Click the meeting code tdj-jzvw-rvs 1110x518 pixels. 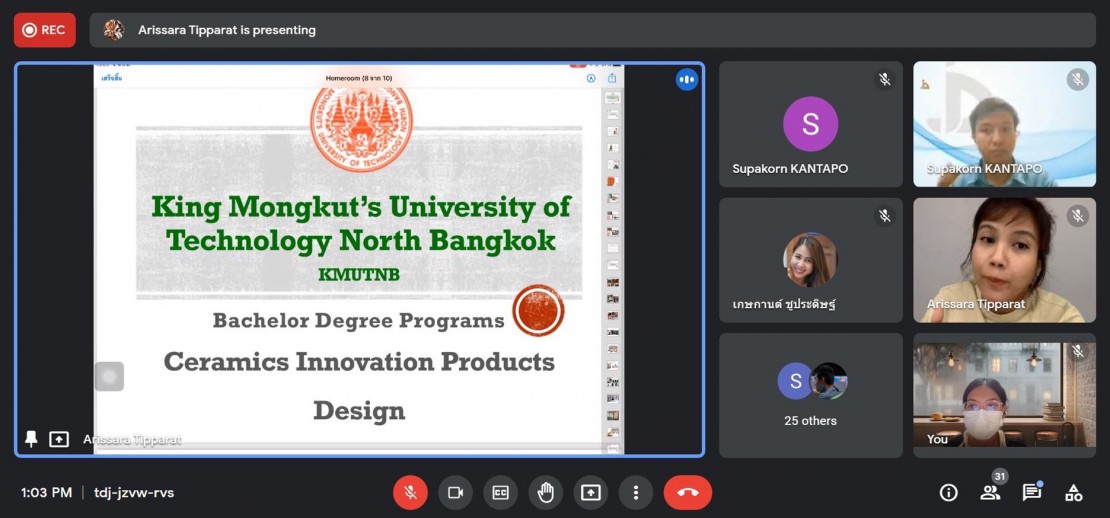pos(134,493)
